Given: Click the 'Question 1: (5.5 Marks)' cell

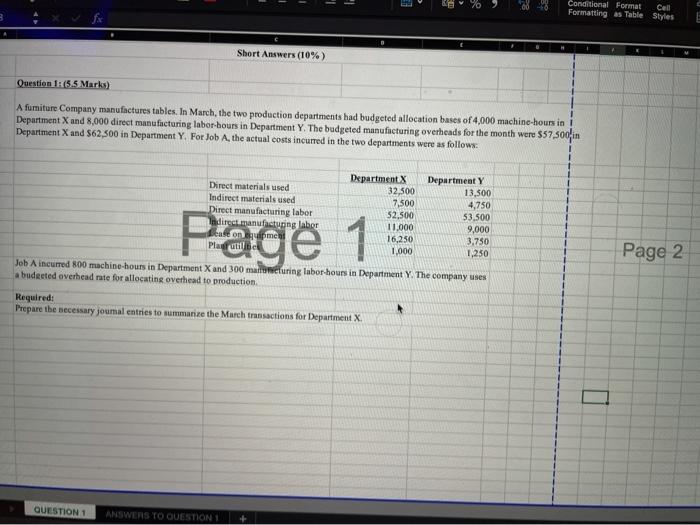Looking at the screenshot, I should tap(63, 83).
